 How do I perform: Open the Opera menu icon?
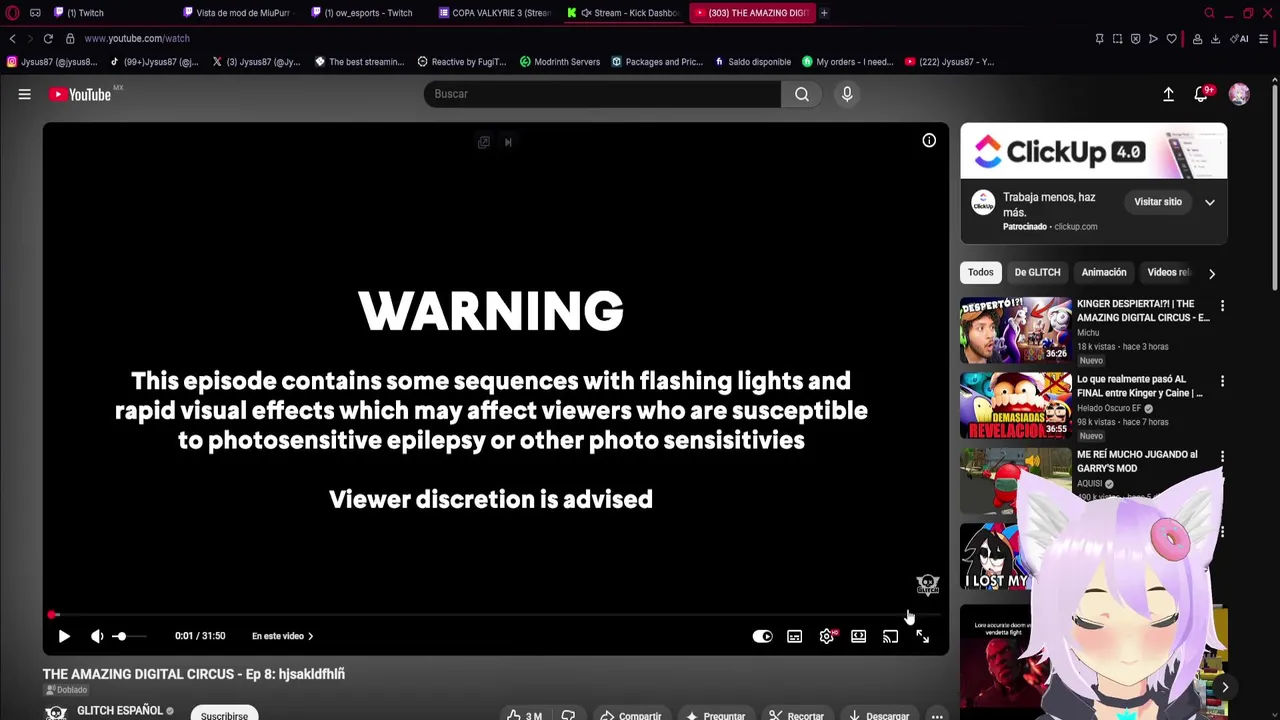pyautogui.click(x=12, y=13)
